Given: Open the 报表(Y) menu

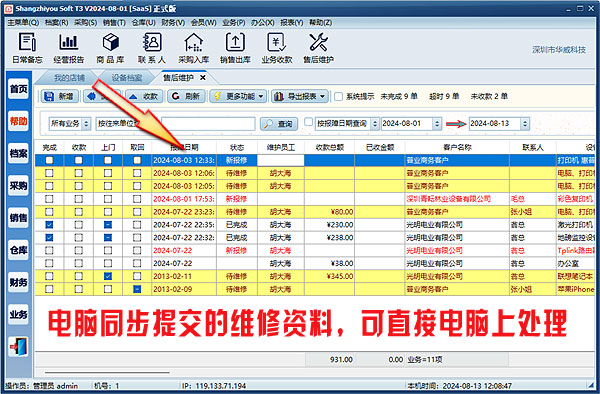Looking at the screenshot, I should click(292, 23).
